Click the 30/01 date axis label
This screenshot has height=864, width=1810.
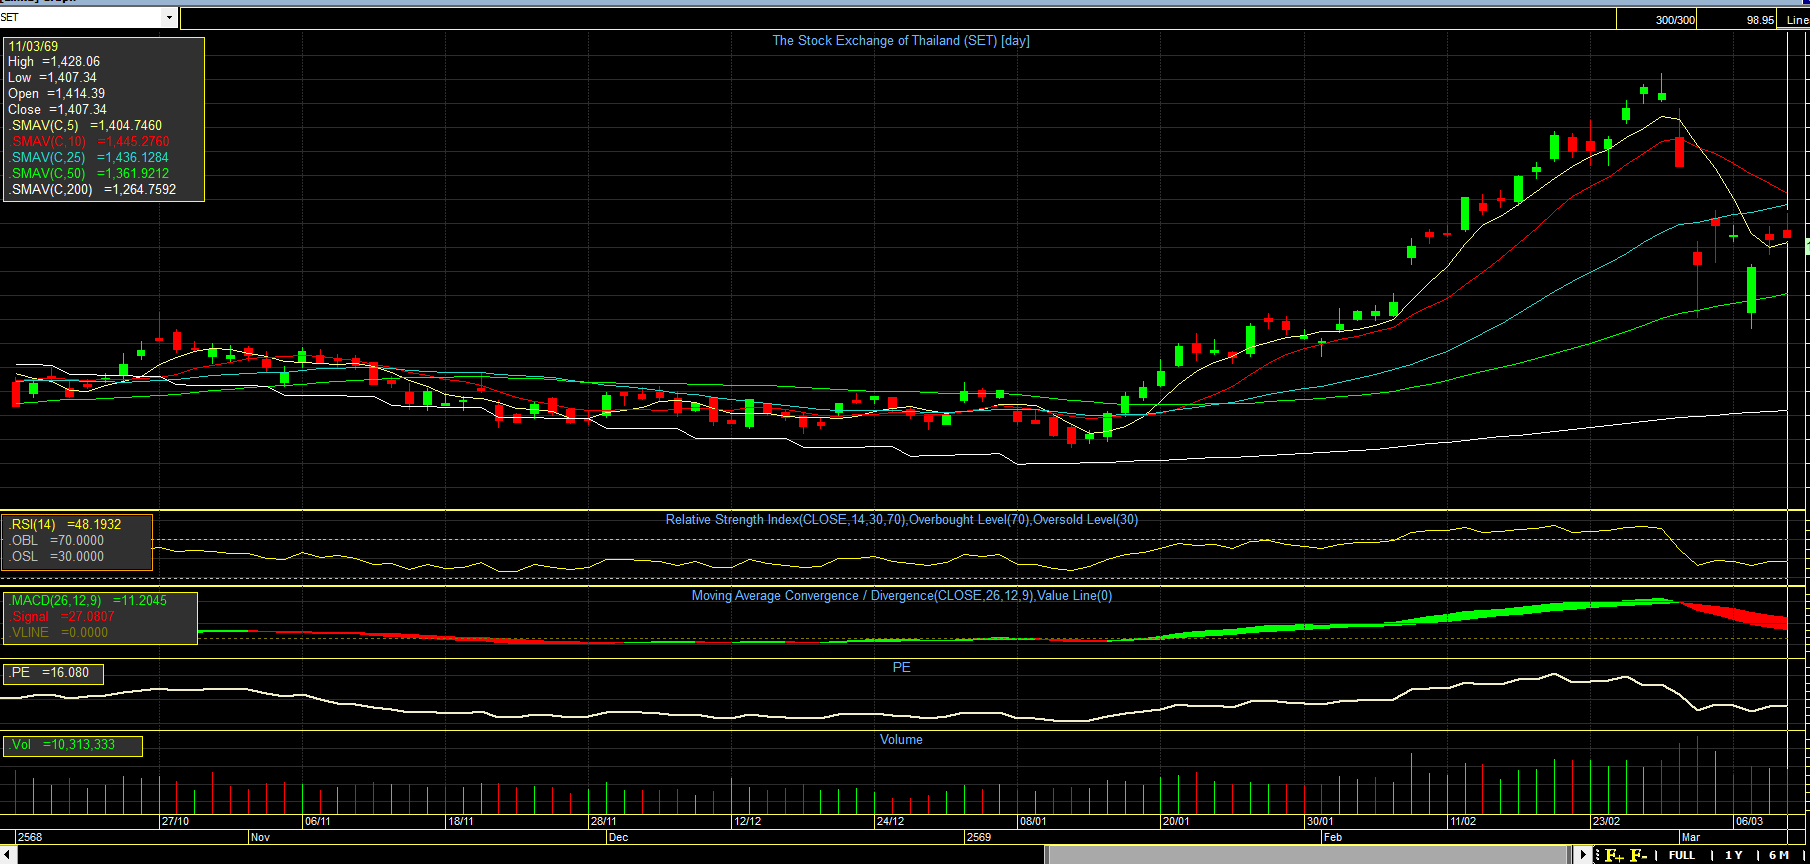tap(1320, 822)
